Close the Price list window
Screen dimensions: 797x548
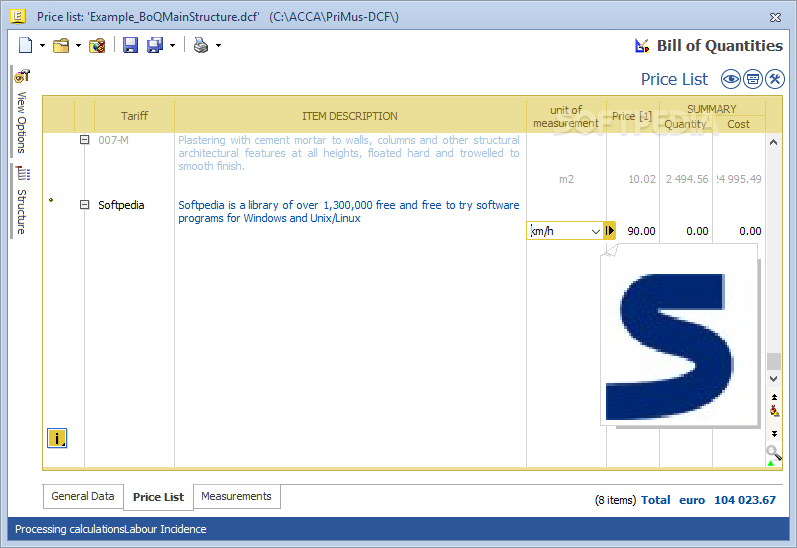[x=775, y=17]
